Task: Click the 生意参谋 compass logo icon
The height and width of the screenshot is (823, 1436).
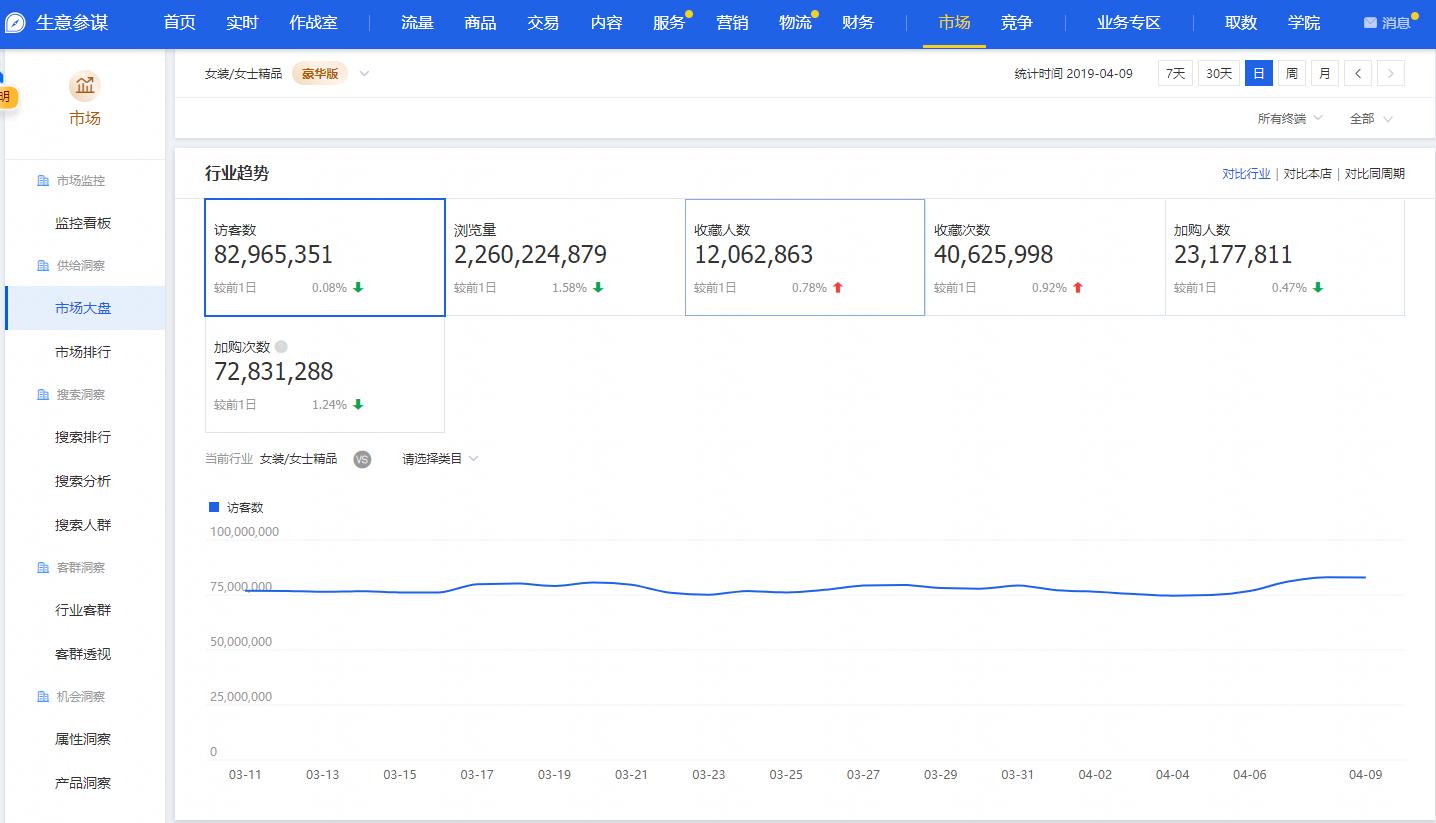Action: pyautogui.click(x=15, y=23)
